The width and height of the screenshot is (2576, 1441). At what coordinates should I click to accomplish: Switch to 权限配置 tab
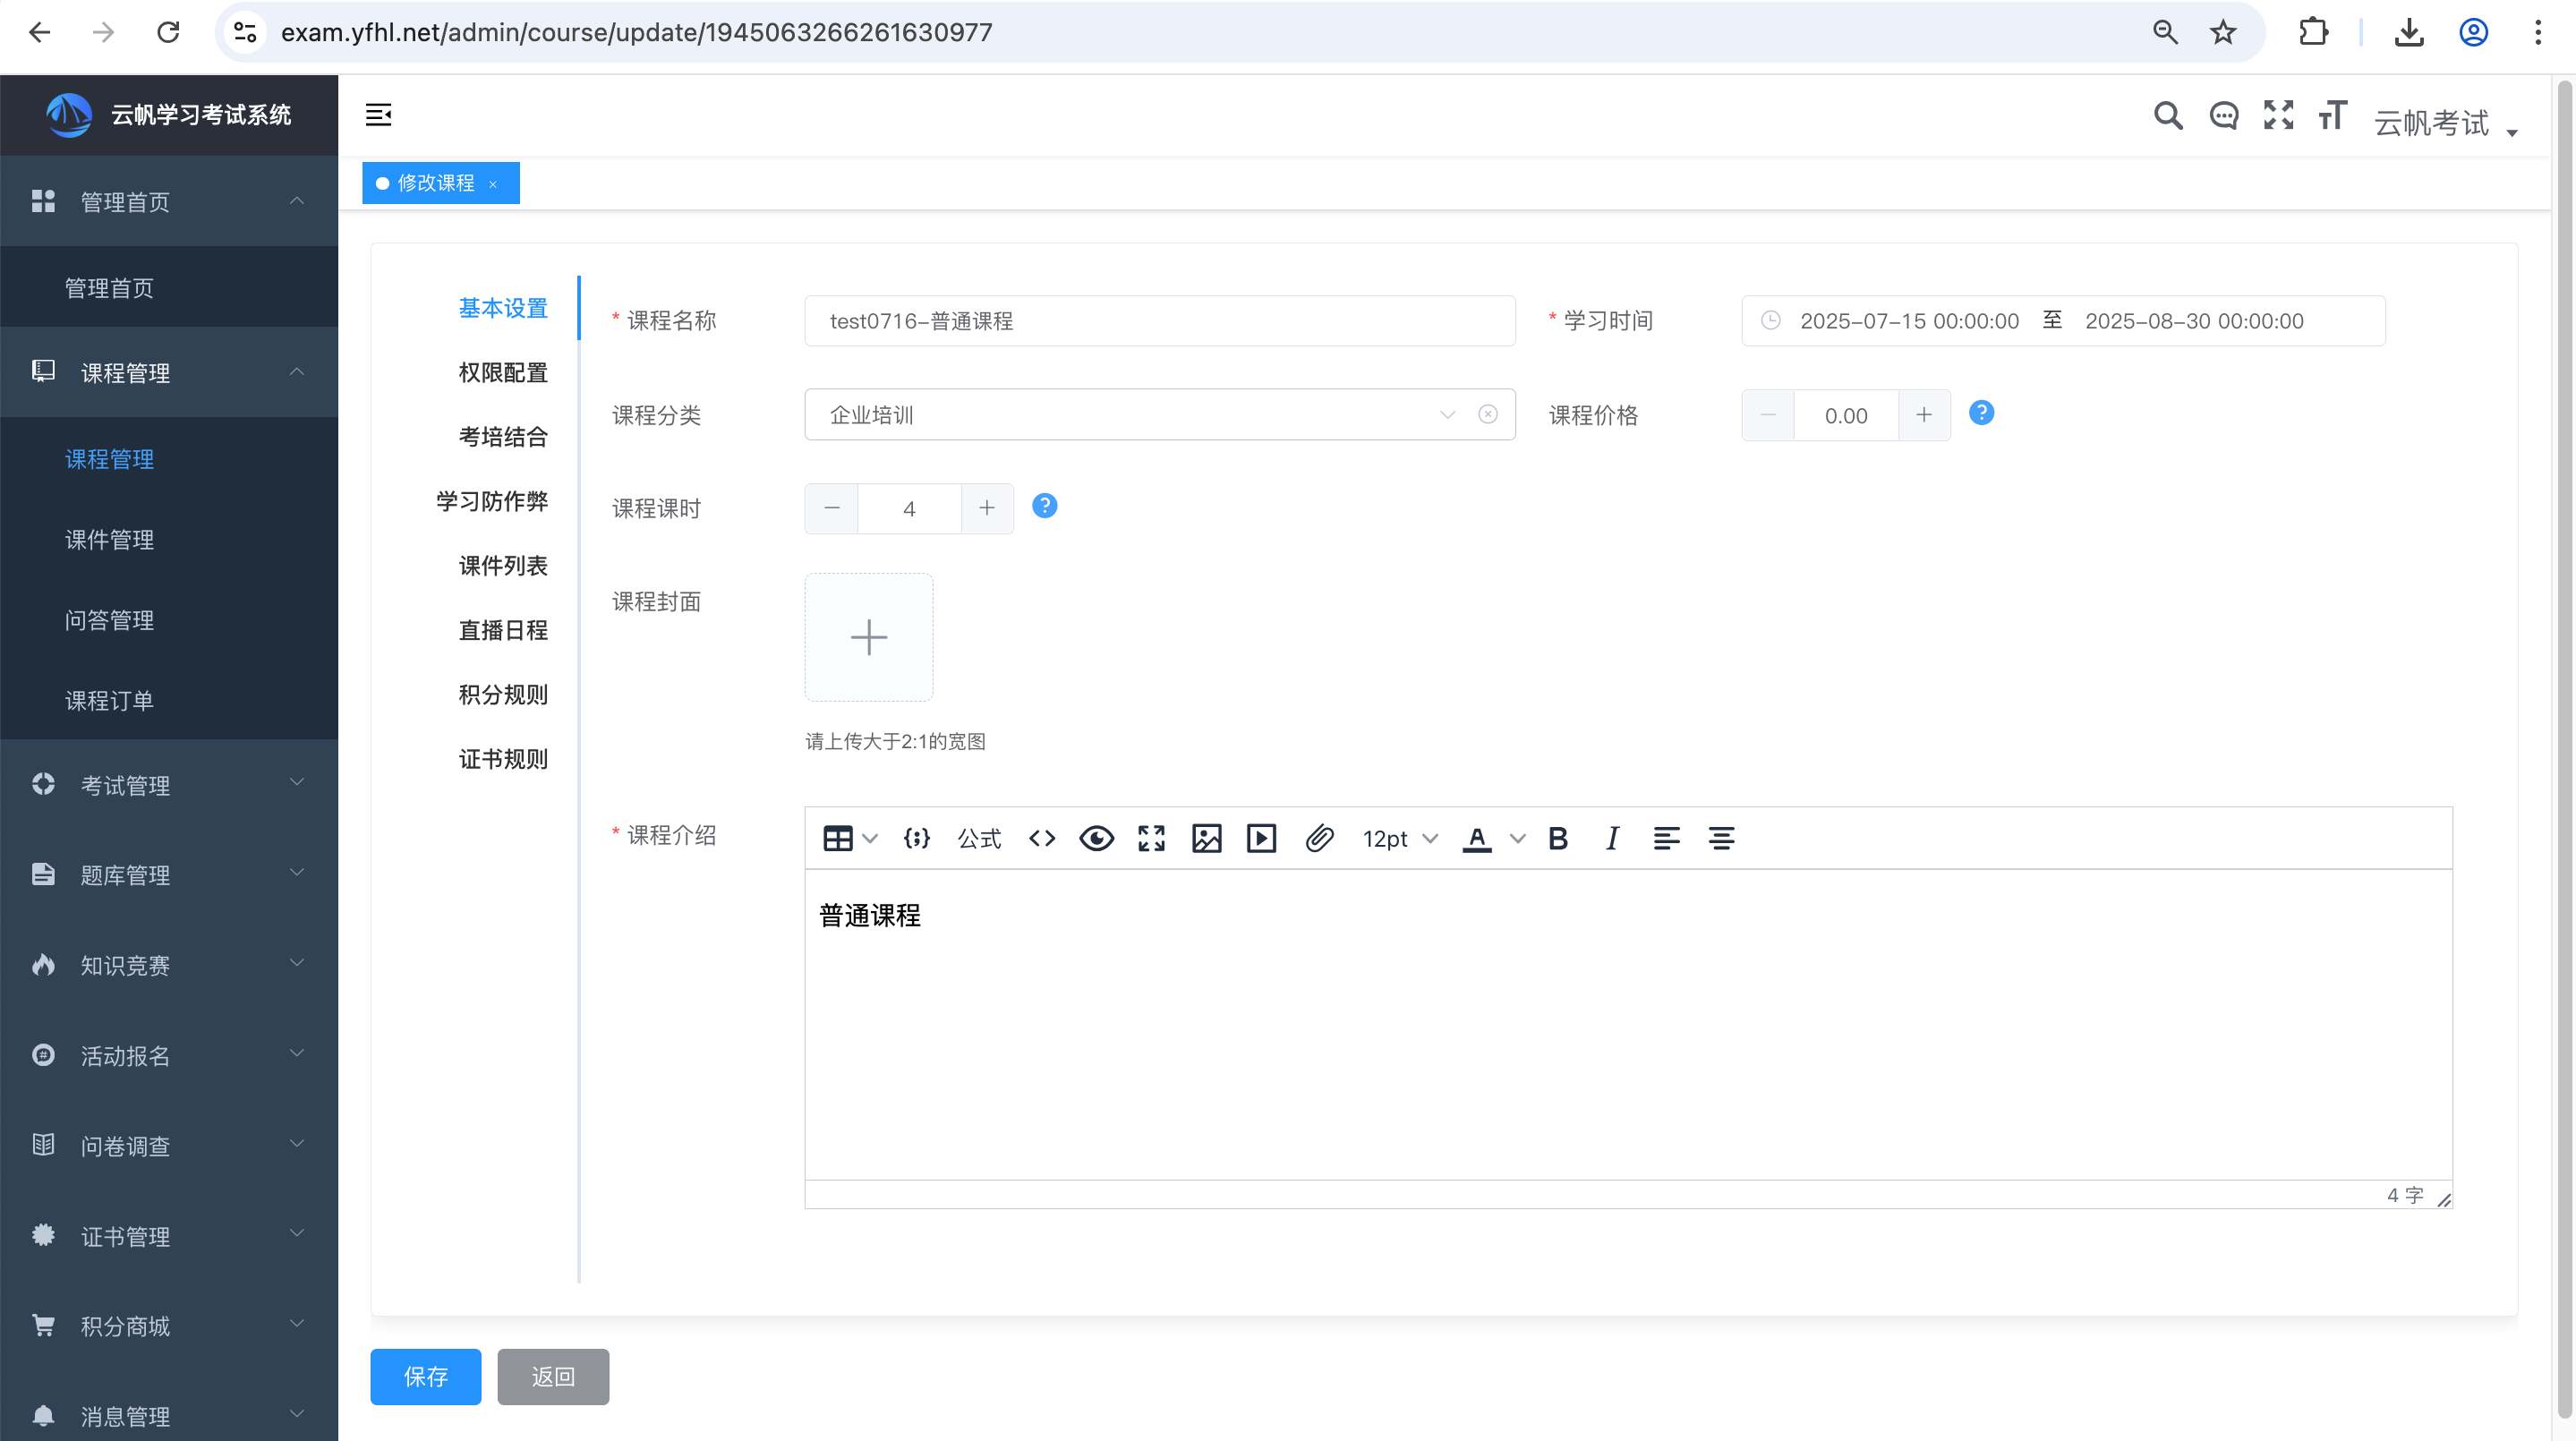[503, 373]
